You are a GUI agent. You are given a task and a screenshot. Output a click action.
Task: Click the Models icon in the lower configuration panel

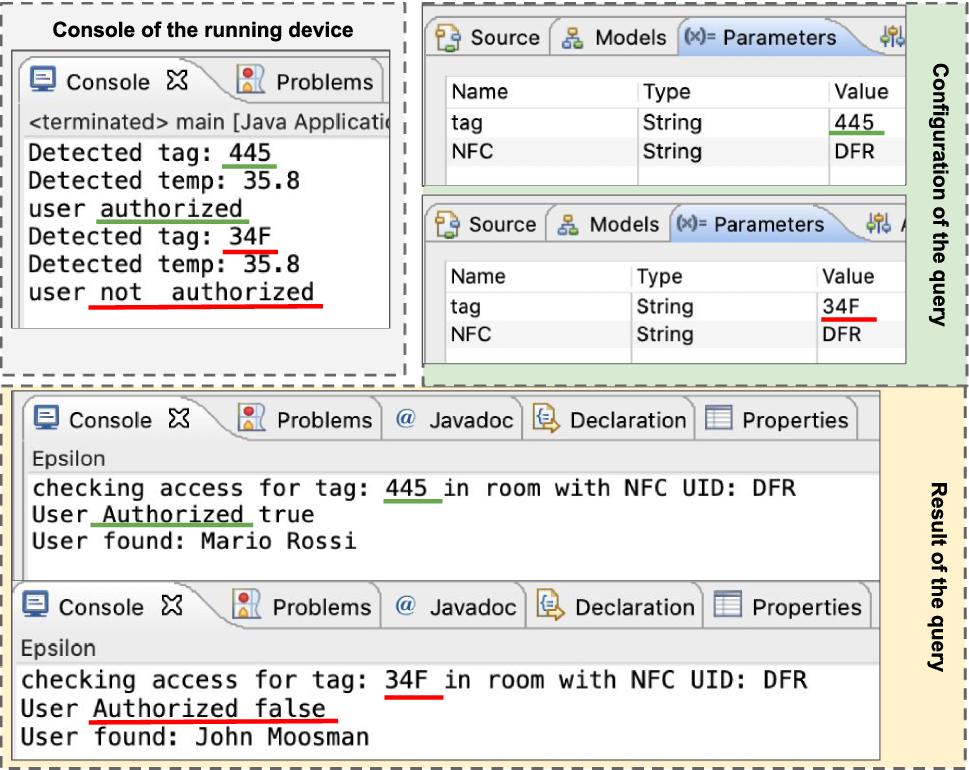point(568,224)
